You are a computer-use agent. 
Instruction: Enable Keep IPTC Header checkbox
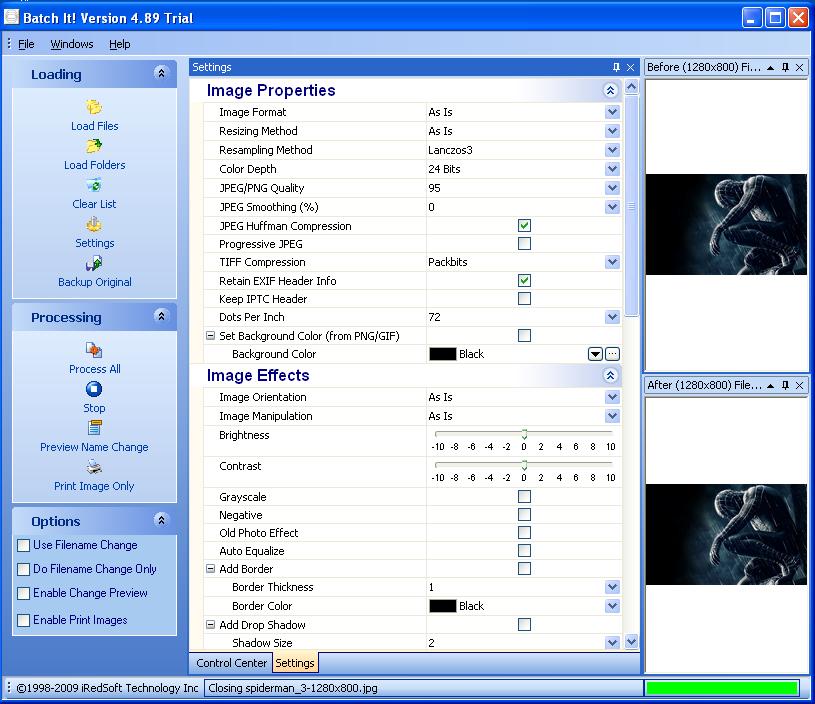(x=524, y=298)
